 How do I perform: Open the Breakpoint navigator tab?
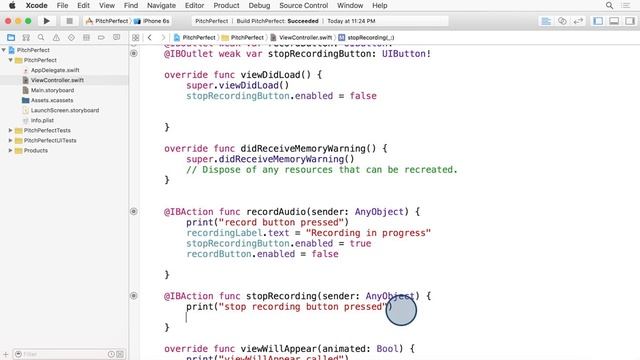(x=101, y=38)
